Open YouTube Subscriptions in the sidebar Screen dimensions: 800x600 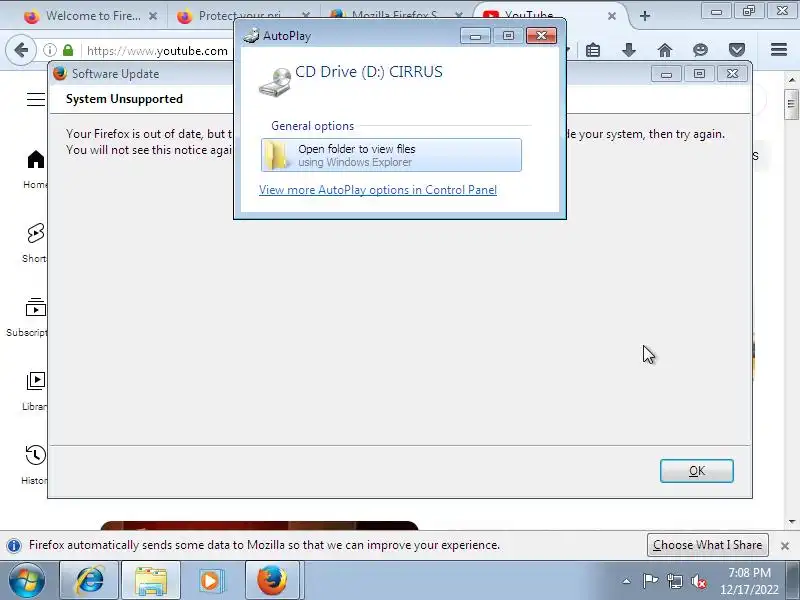[27, 317]
